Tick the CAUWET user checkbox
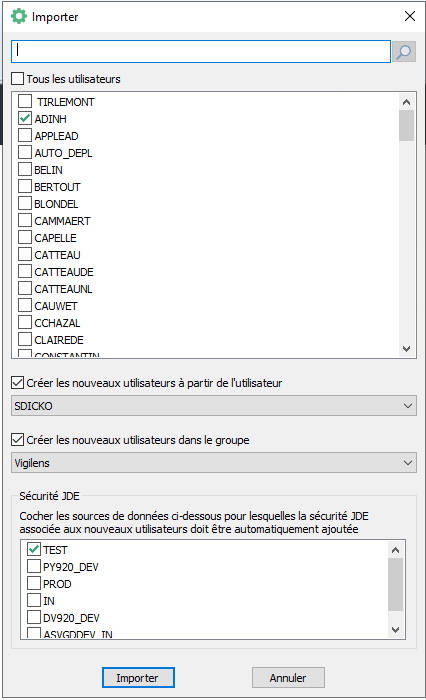The height and width of the screenshot is (700, 426). pos(25,305)
